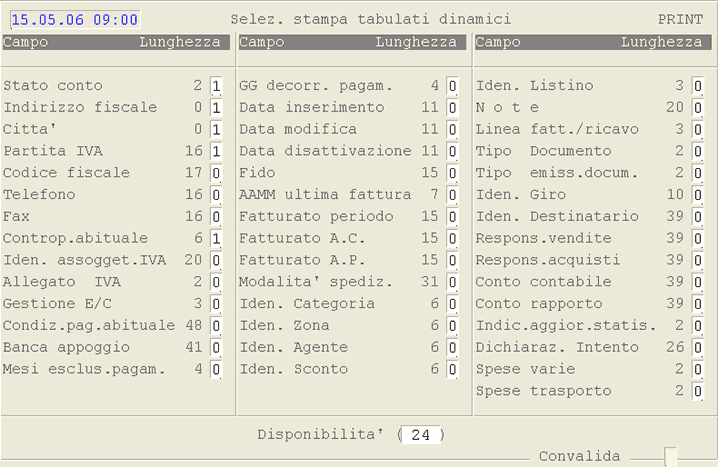Screen dimensions: 718x467
Task: Click the Selez. stampa tabulati dinamici title
Action: pos(370,20)
